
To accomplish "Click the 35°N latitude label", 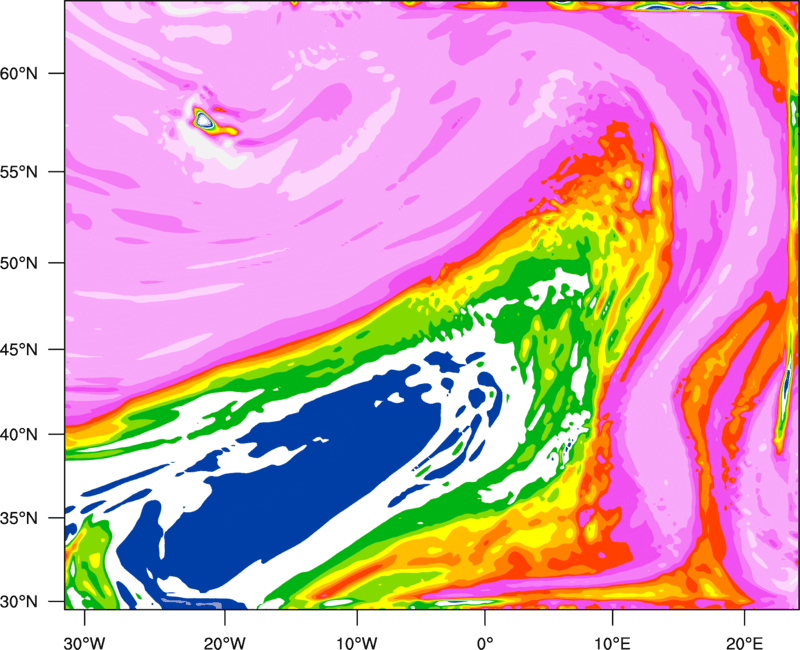I will (x=19, y=518).
